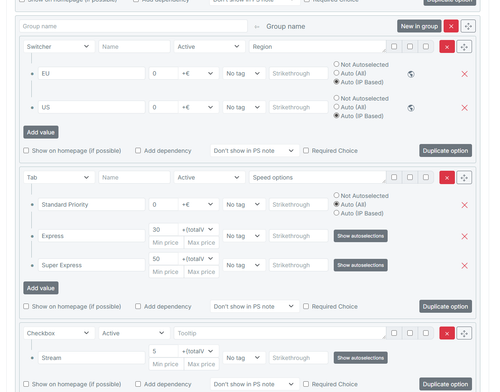Open Express price type dropdown
Screen dimensions: 500x392
[x=198, y=230]
